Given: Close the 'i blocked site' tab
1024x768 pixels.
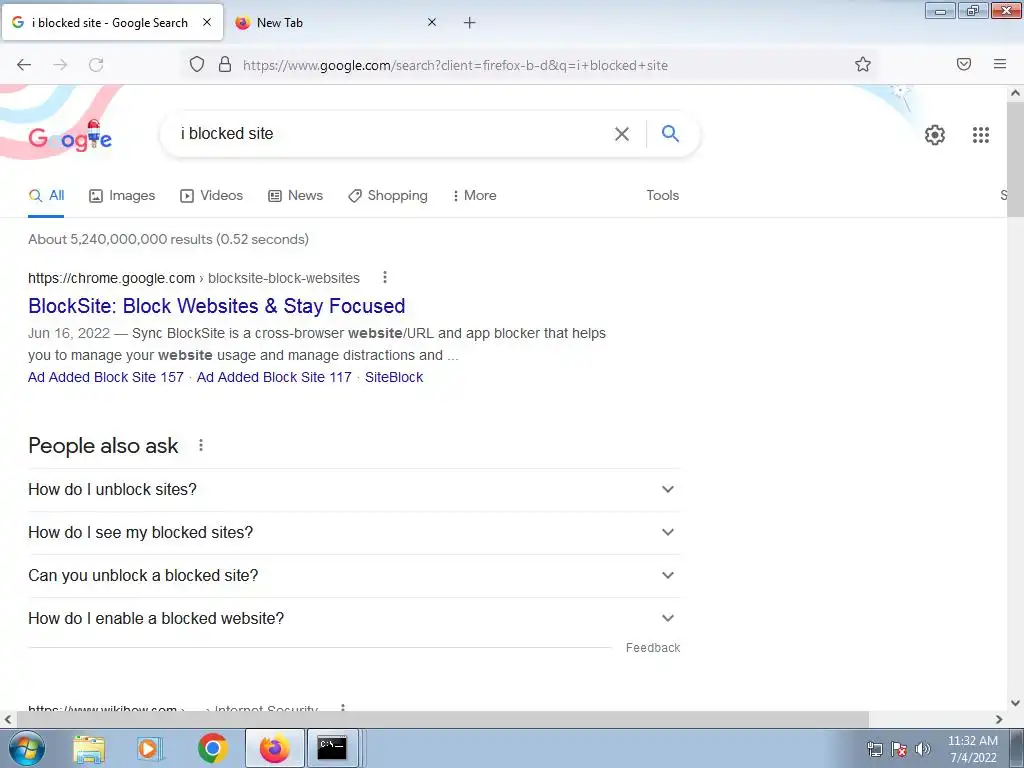Looking at the screenshot, I should (207, 22).
